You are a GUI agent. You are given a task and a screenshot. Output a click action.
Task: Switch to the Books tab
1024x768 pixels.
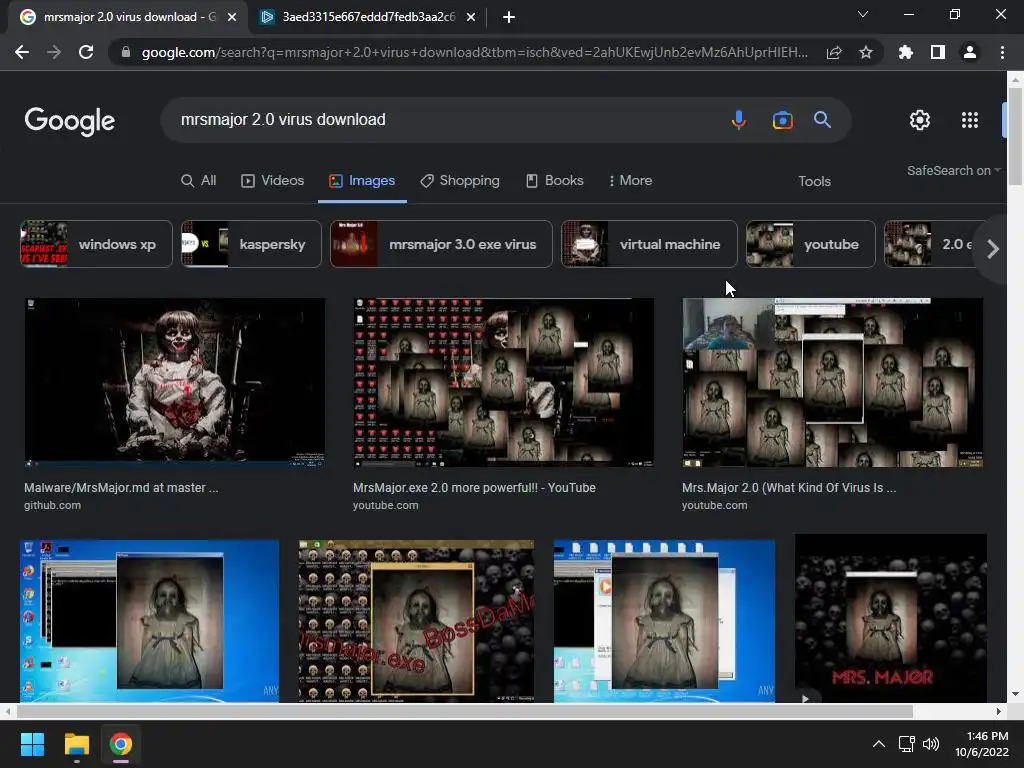(555, 181)
